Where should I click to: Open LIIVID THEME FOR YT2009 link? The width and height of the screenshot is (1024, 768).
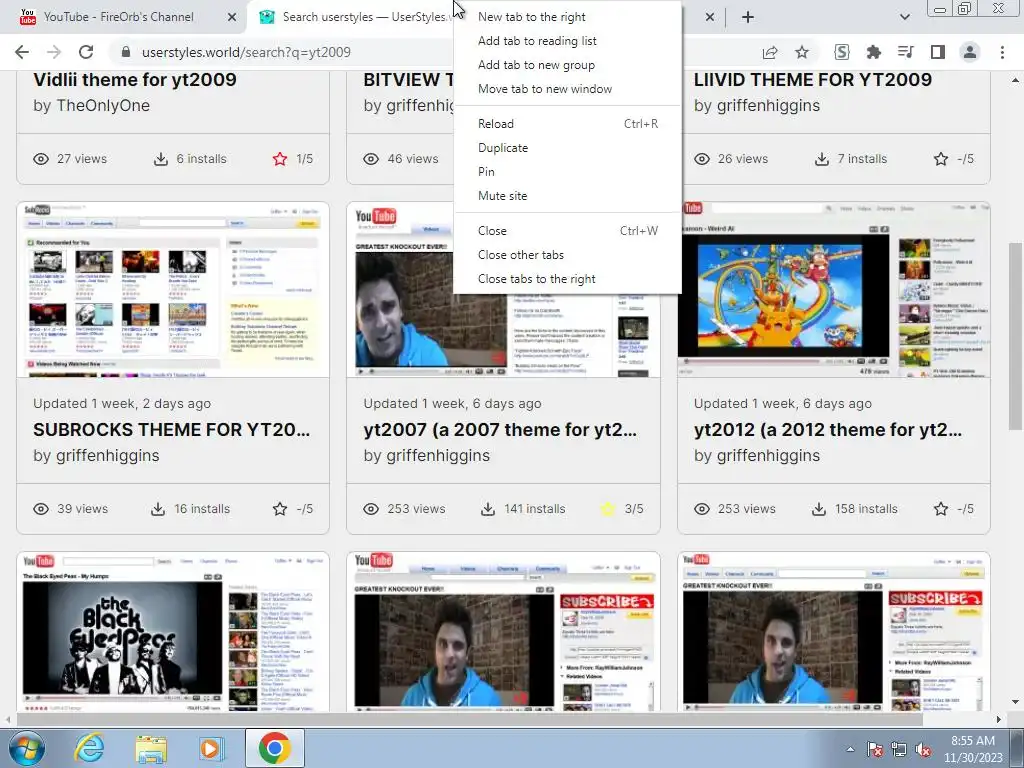point(812,80)
